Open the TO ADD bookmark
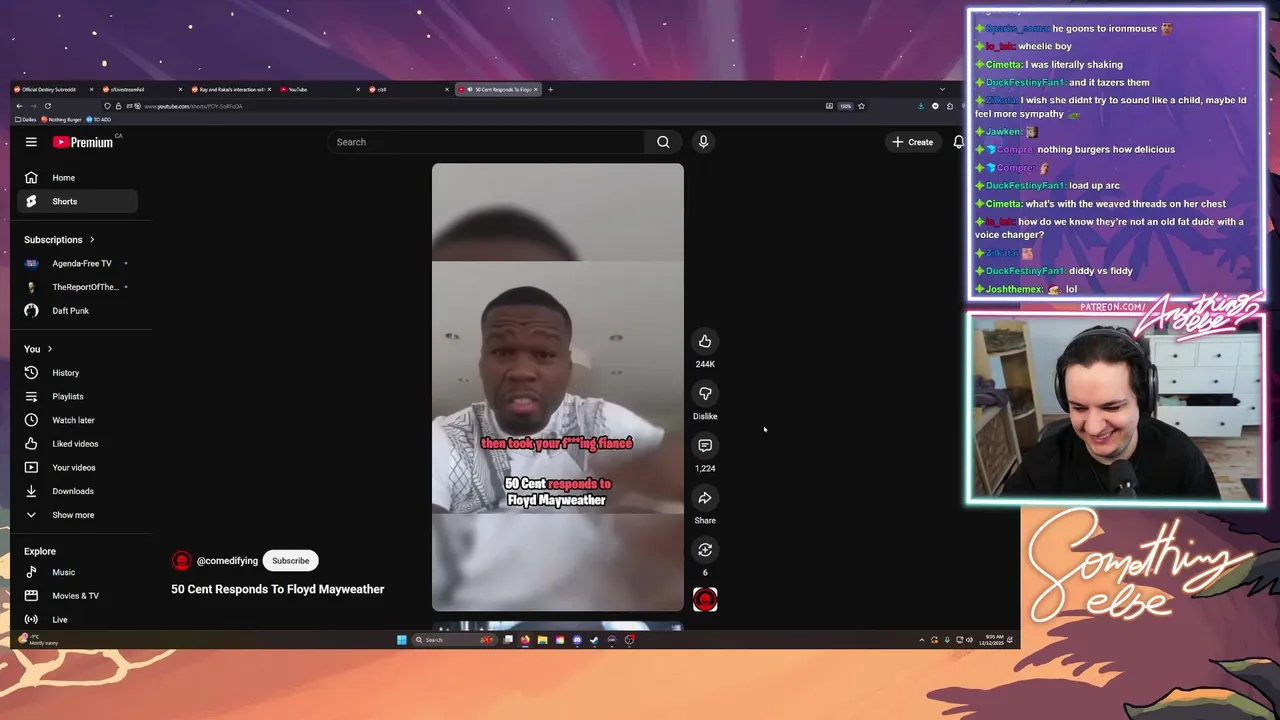 point(99,119)
